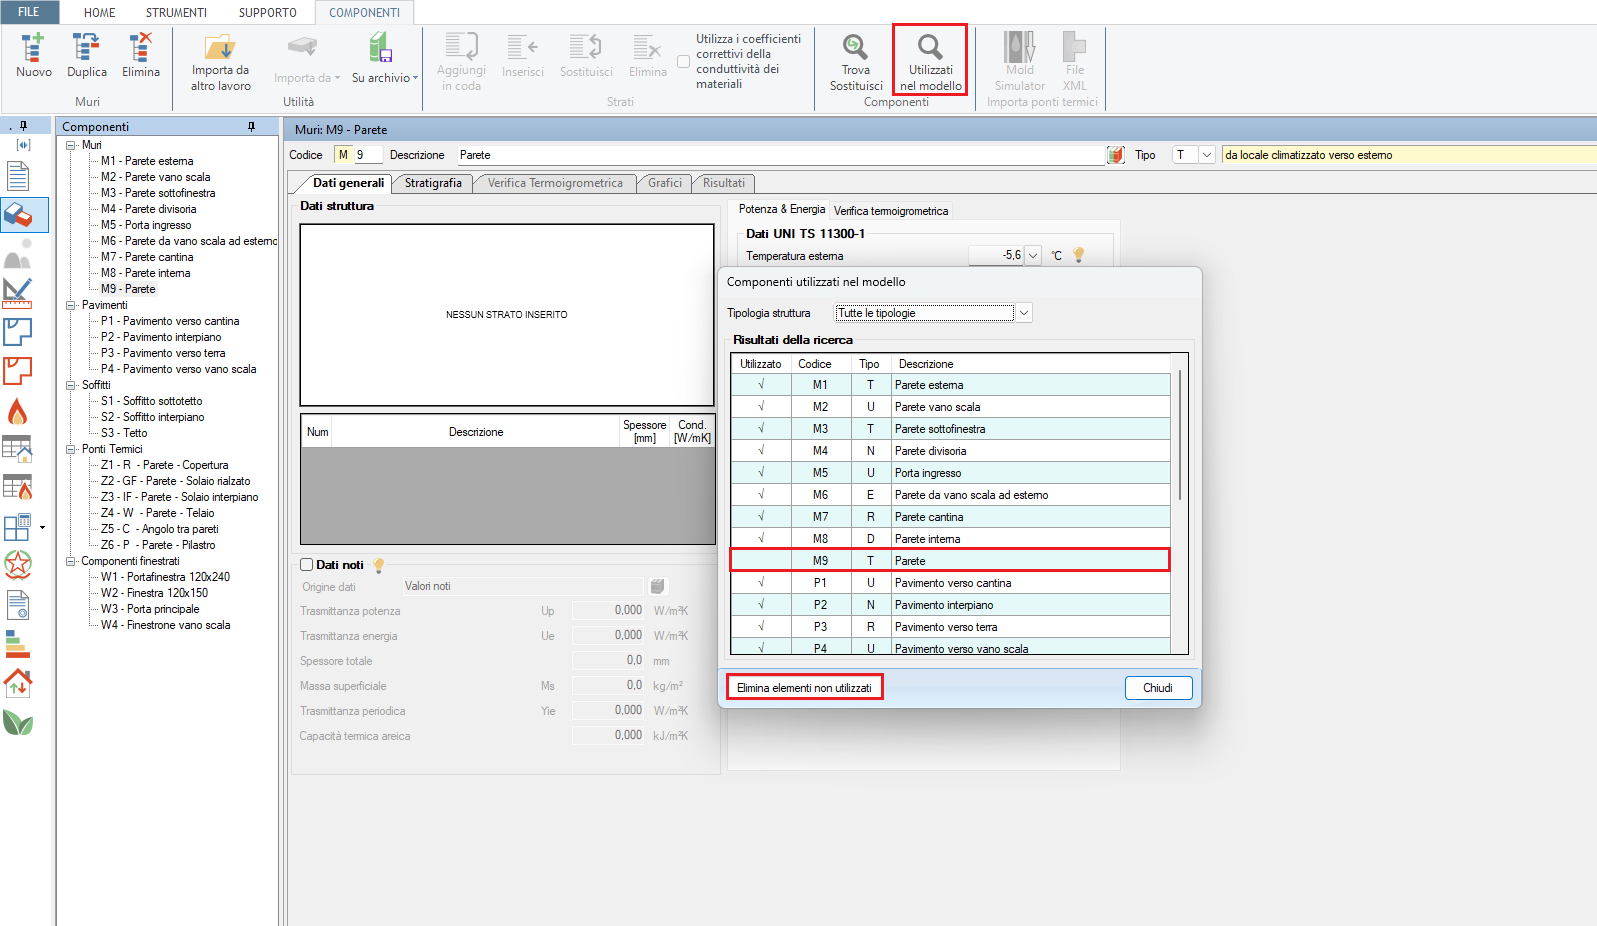Image resolution: width=1597 pixels, height=926 pixels.
Task: Select the Dati generali tab
Action: [x=348, y=183]
